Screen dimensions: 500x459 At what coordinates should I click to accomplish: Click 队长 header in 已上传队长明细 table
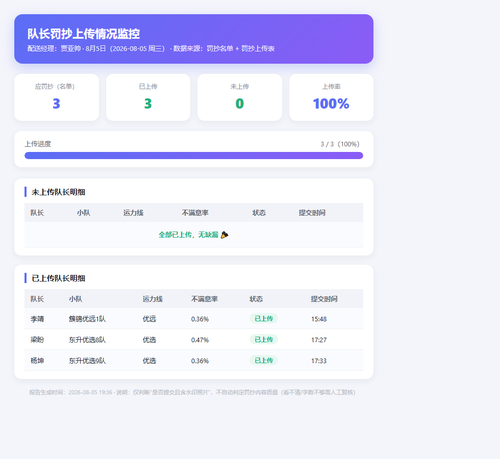(37, 299)
